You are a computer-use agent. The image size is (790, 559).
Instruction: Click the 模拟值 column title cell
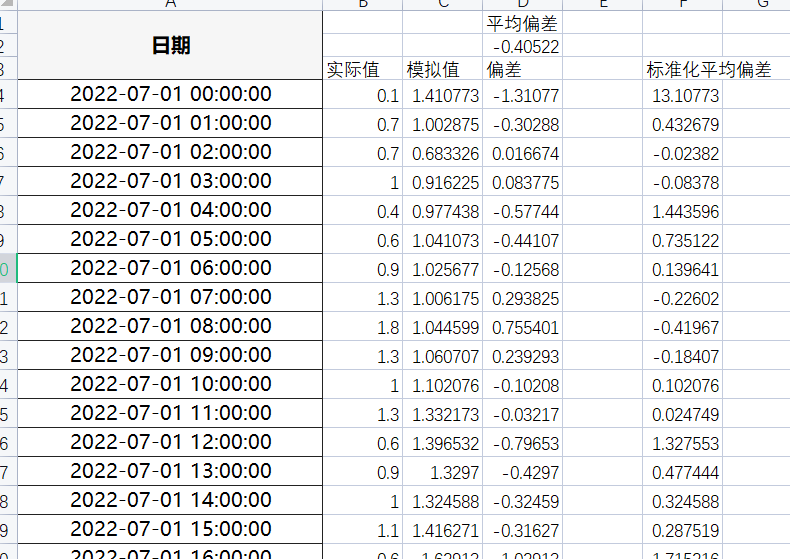(442, 70)
